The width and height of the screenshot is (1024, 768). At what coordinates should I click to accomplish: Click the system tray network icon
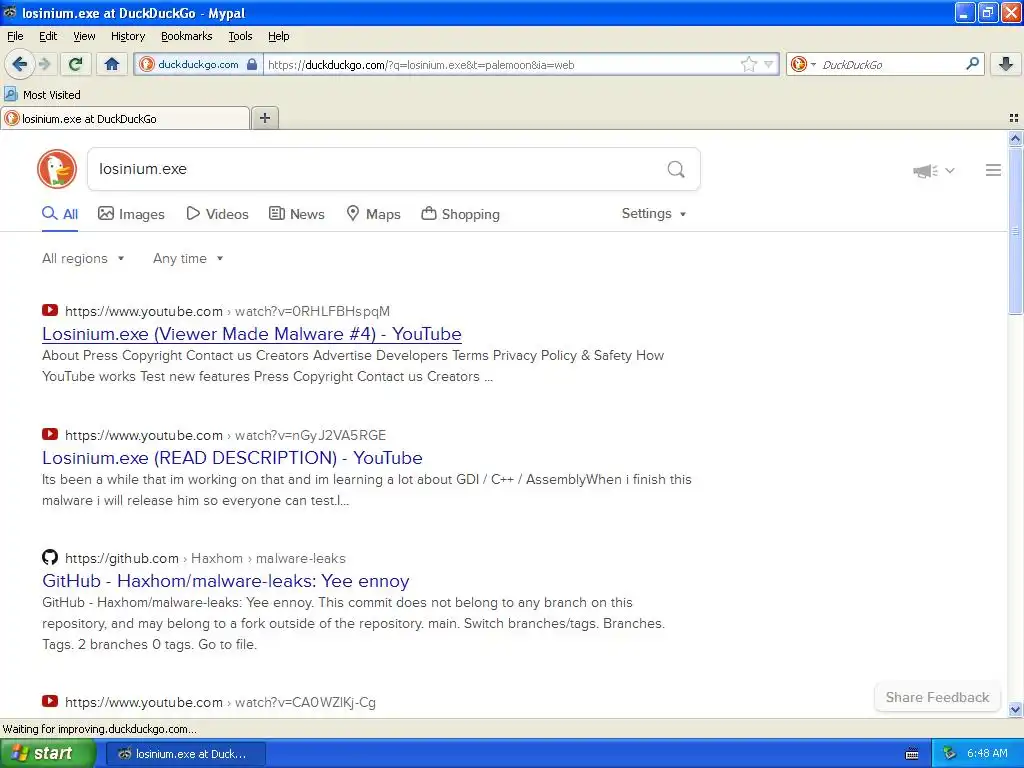click(949, 753)
